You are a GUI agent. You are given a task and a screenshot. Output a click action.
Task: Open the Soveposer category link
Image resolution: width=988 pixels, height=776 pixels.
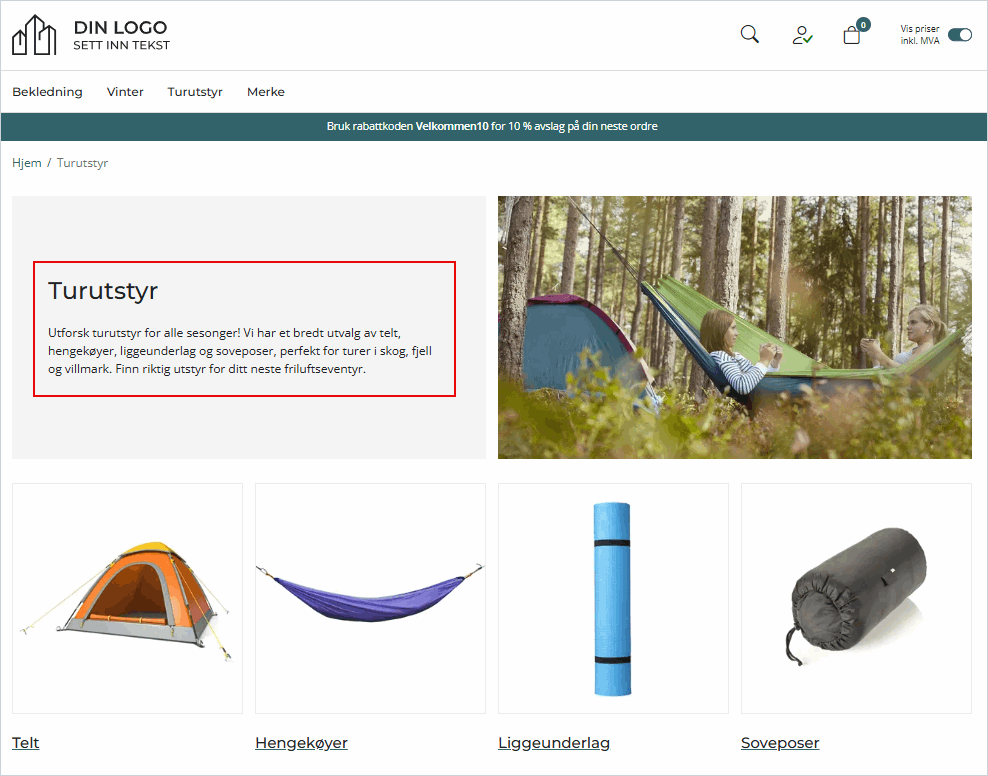(x=780, y=743)
